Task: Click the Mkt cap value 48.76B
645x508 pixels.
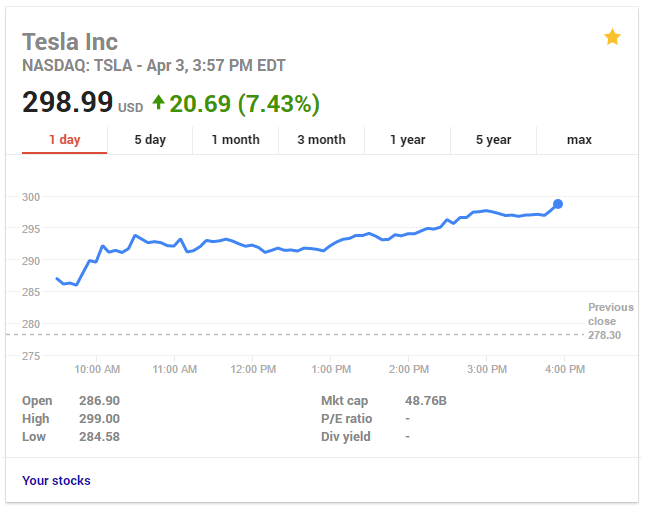Action: point(426,400)
